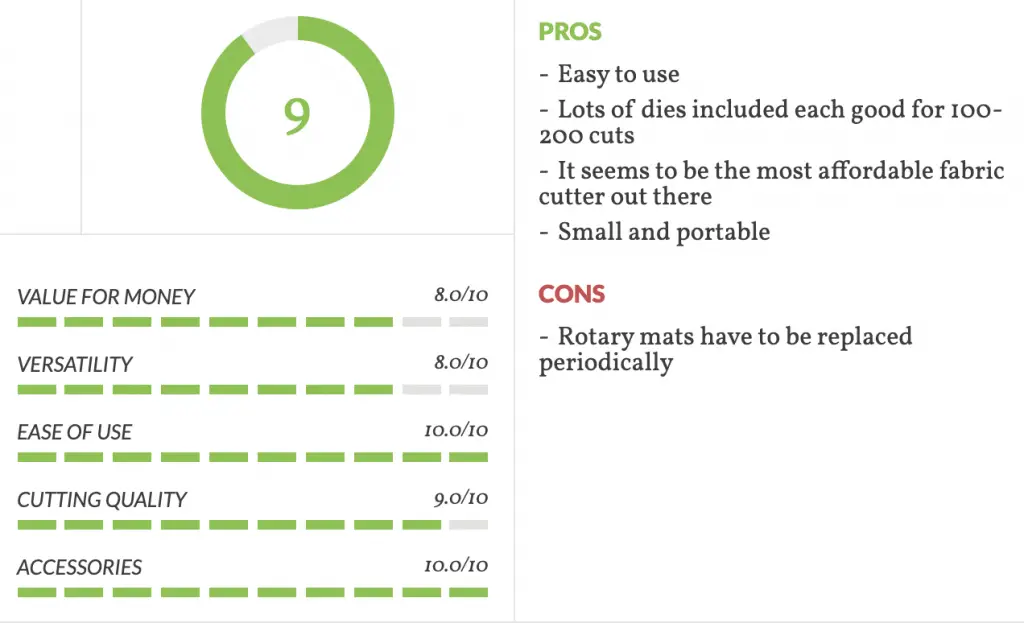This screenshot has width=1024, height=623.
Task: Click the PROS heading
Action: click(x=570, y=32)
